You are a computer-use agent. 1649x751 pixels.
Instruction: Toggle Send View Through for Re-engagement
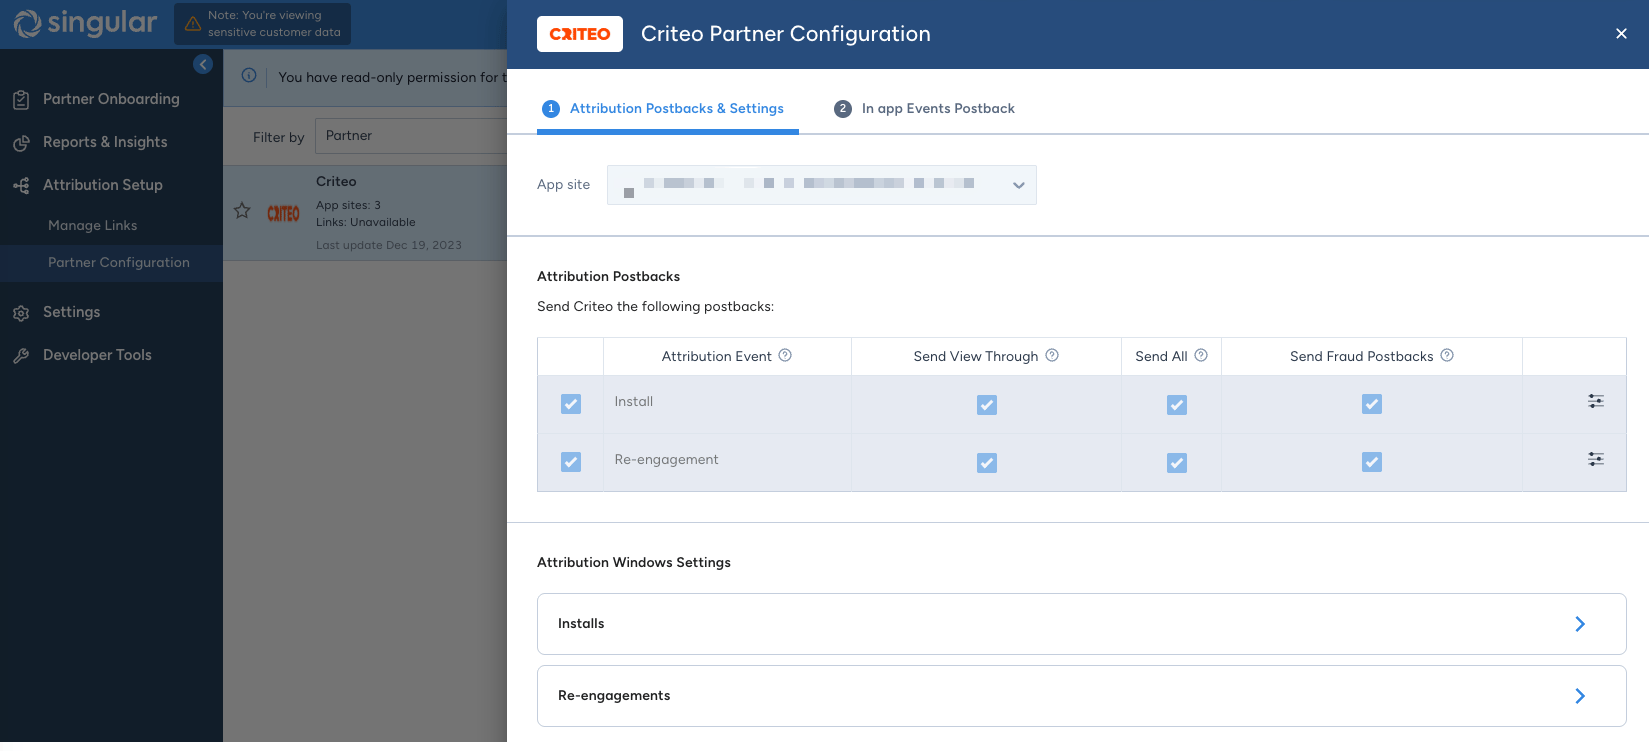tap(987, 463)
